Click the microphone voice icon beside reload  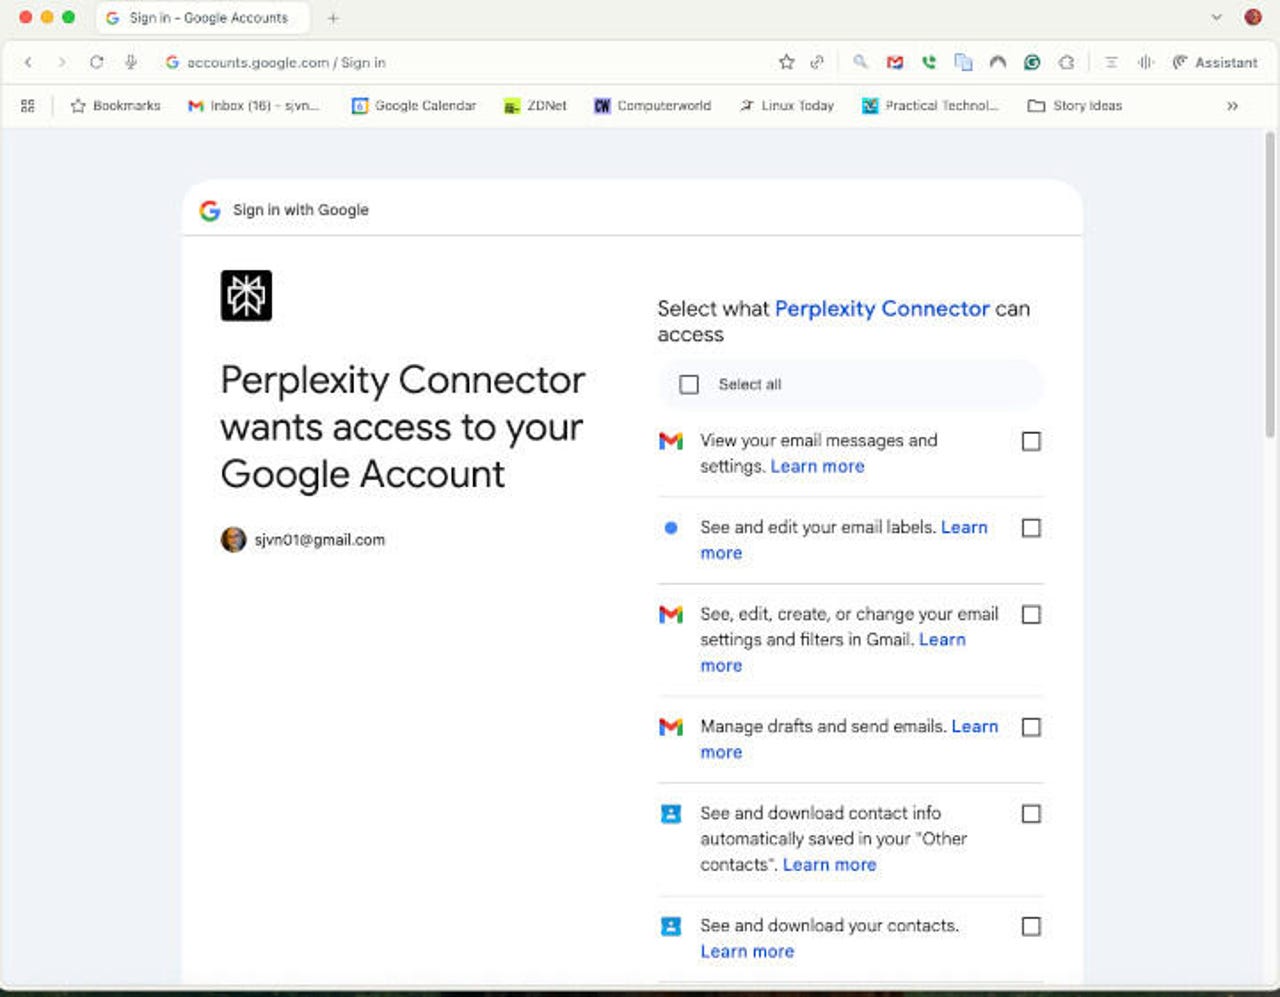[x=130, y=62]
